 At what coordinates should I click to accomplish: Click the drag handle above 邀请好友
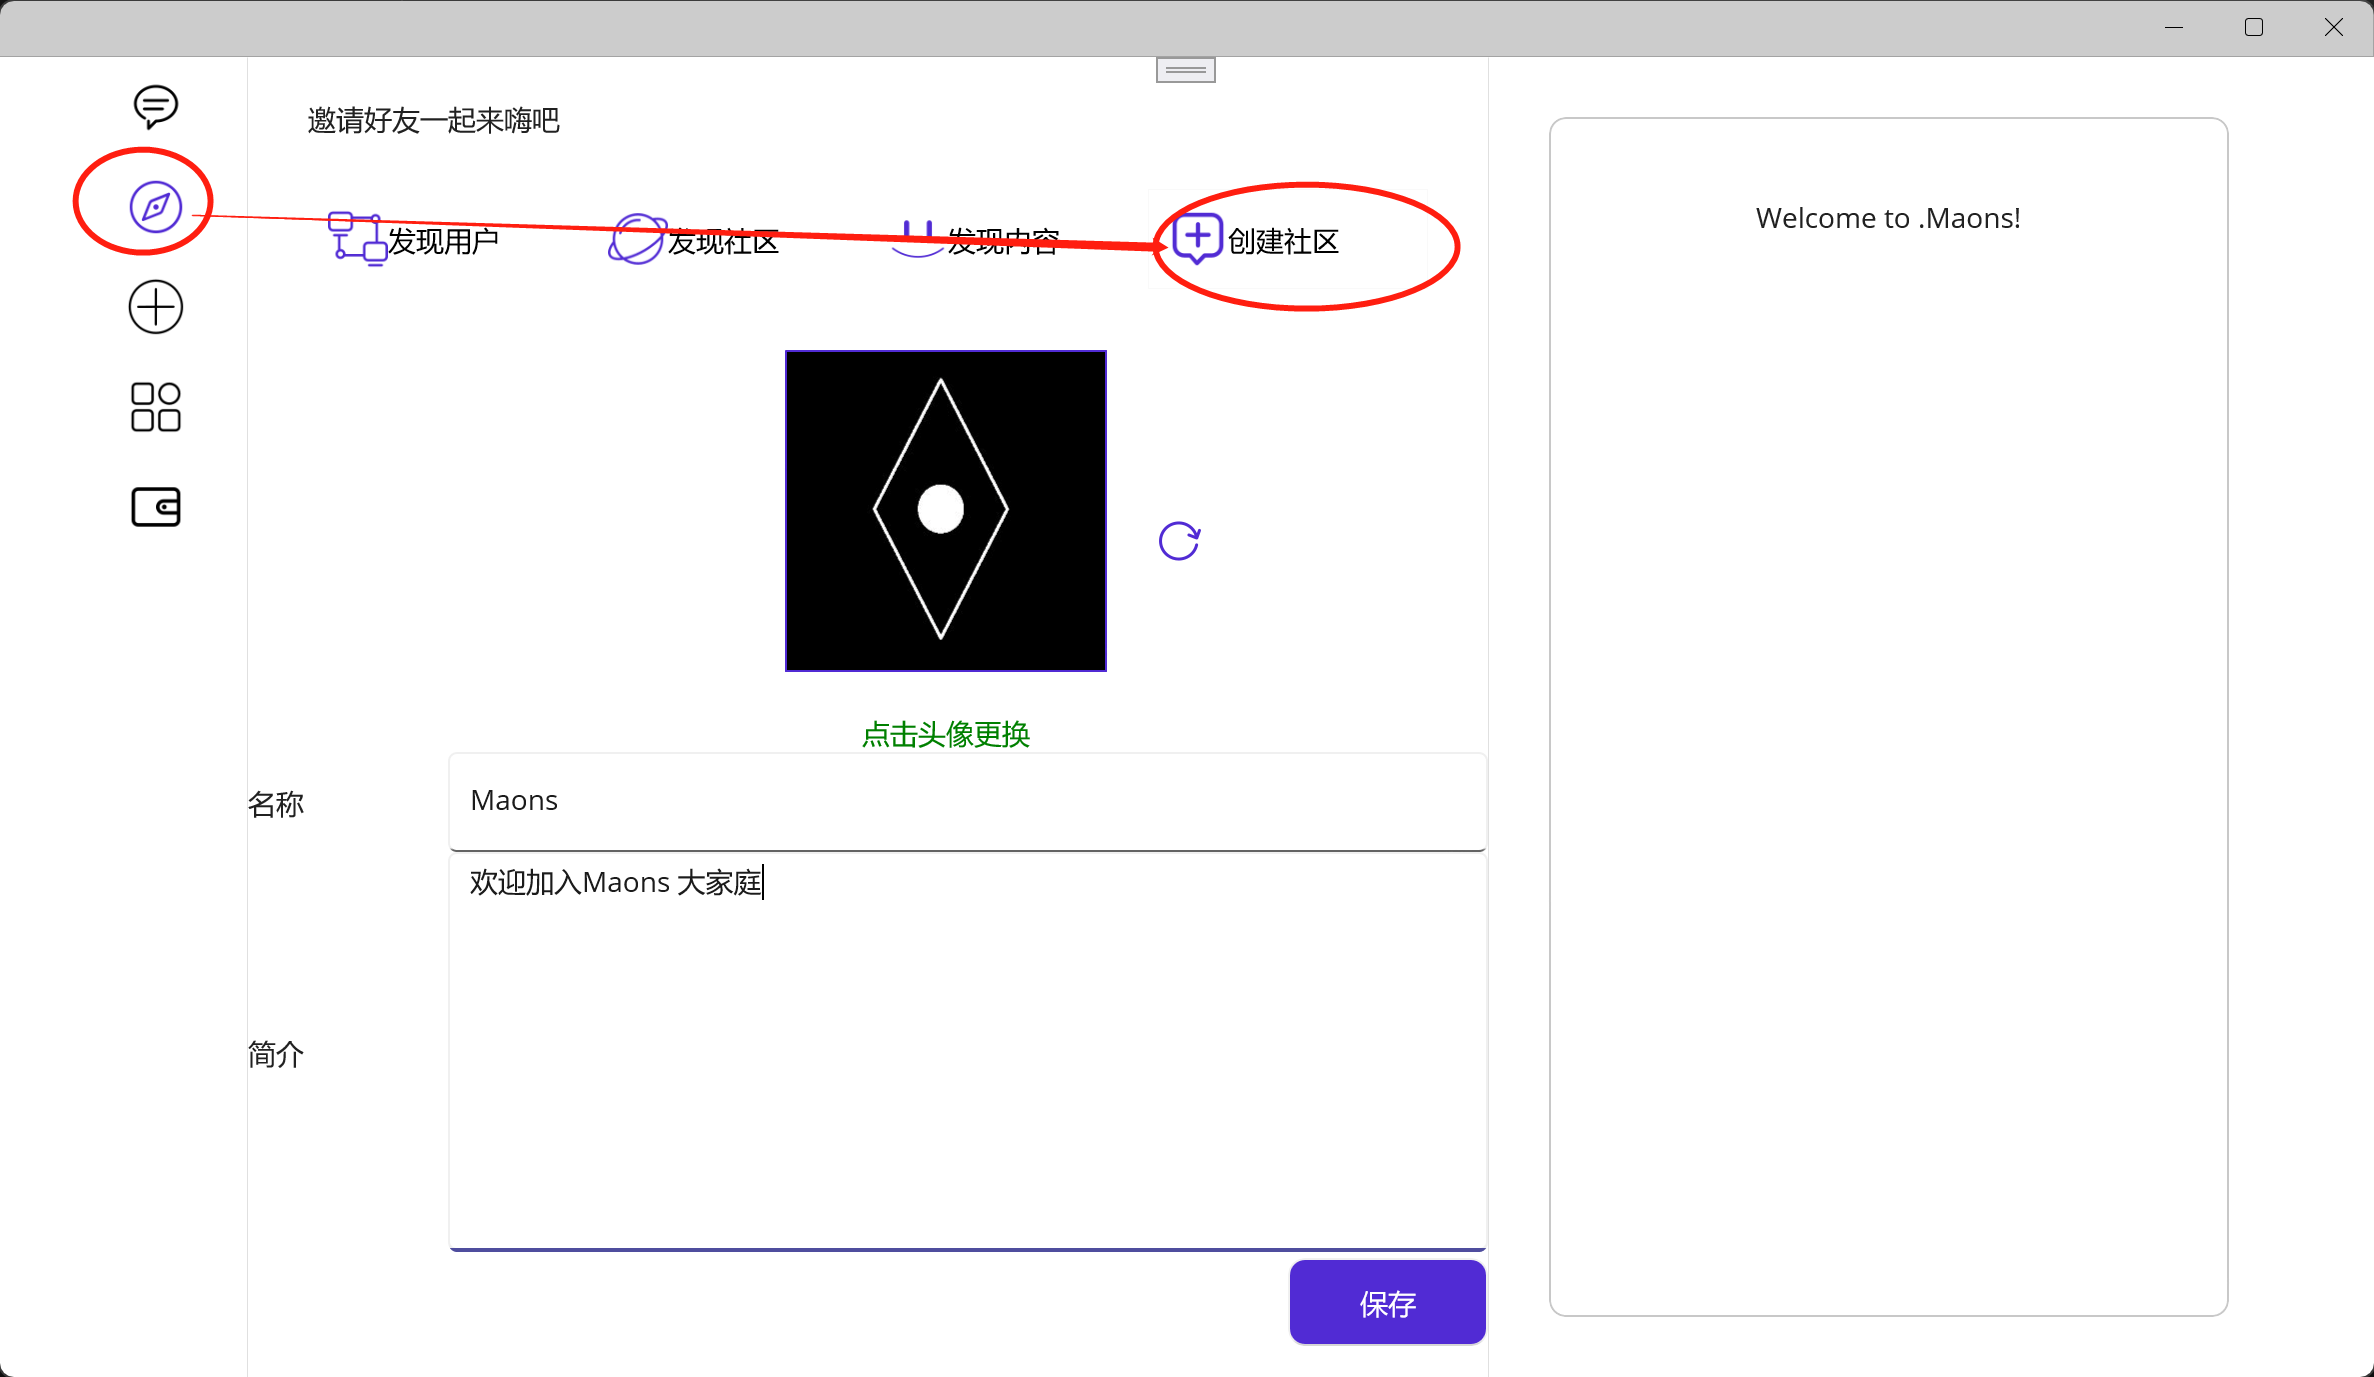[1184, 69]
